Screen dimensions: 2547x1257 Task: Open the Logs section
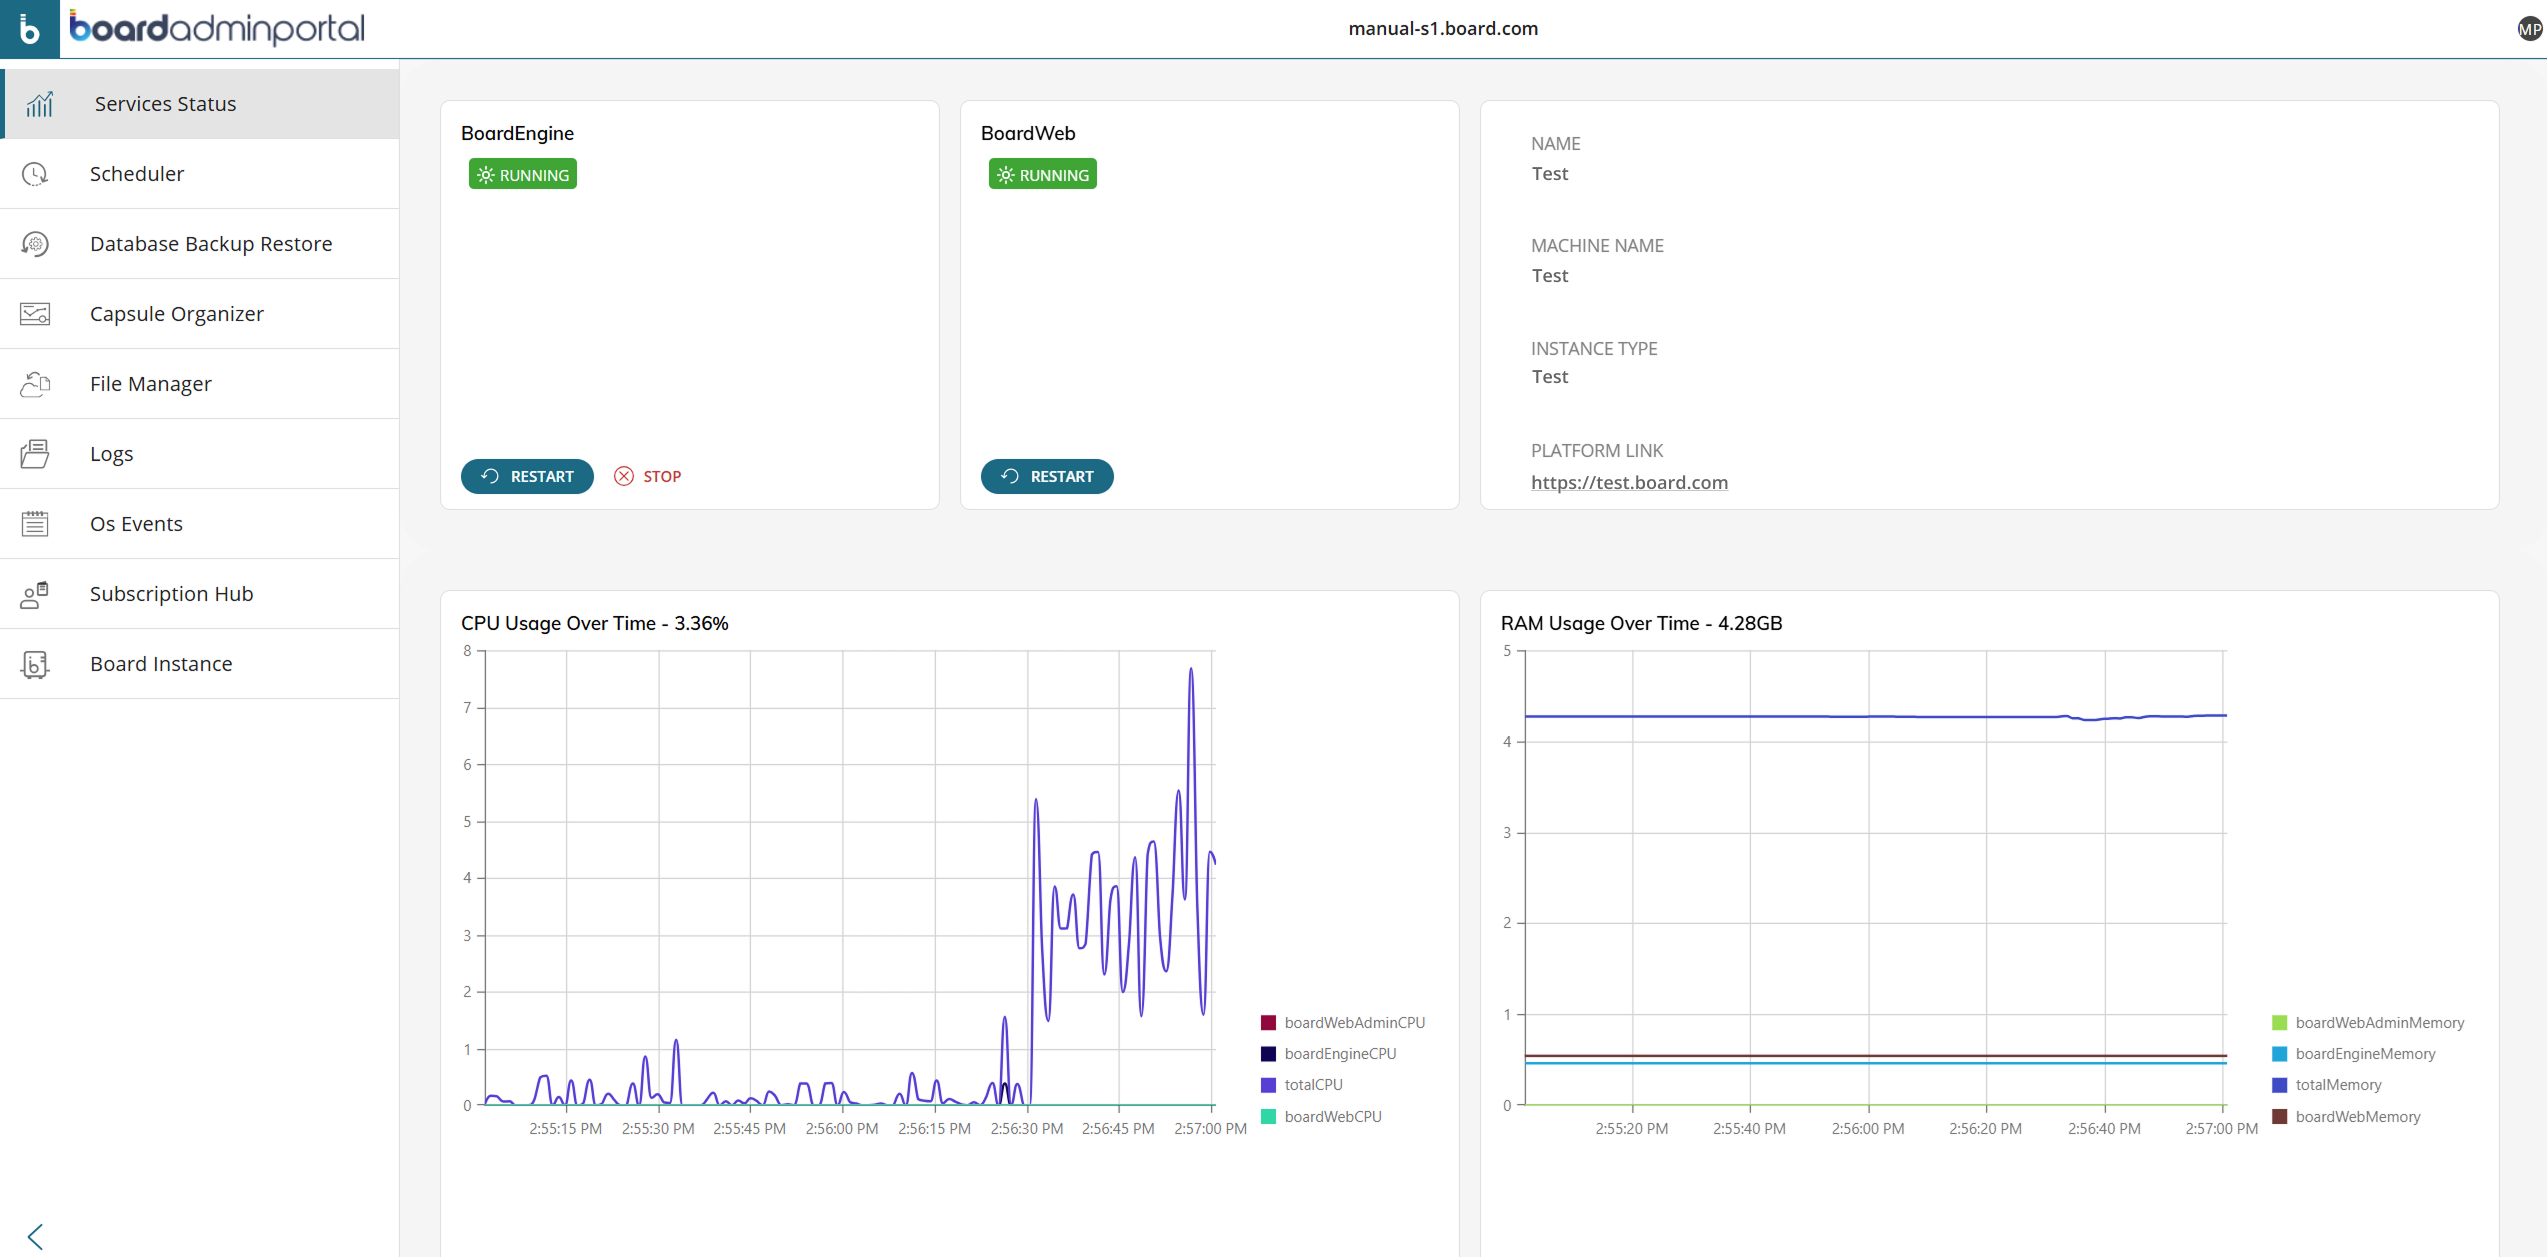click(x=200, y=454)
